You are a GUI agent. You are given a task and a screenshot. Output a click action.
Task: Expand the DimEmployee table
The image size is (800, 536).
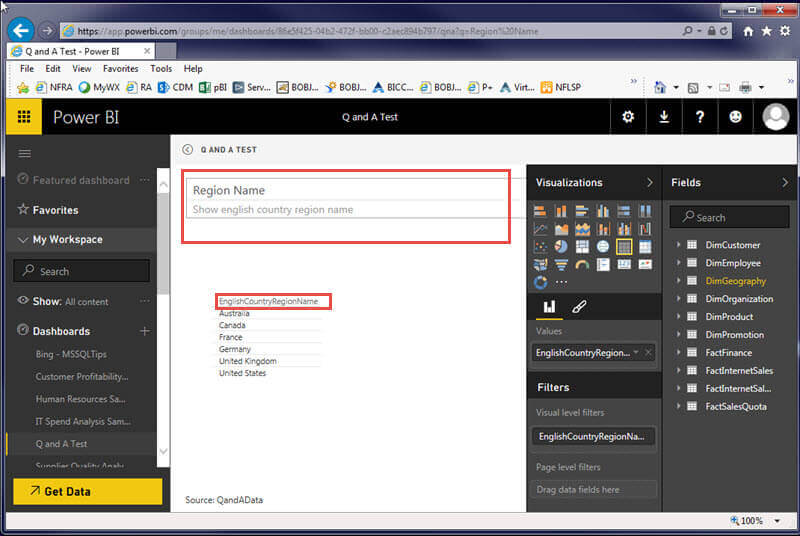click(x=678, y=263)
